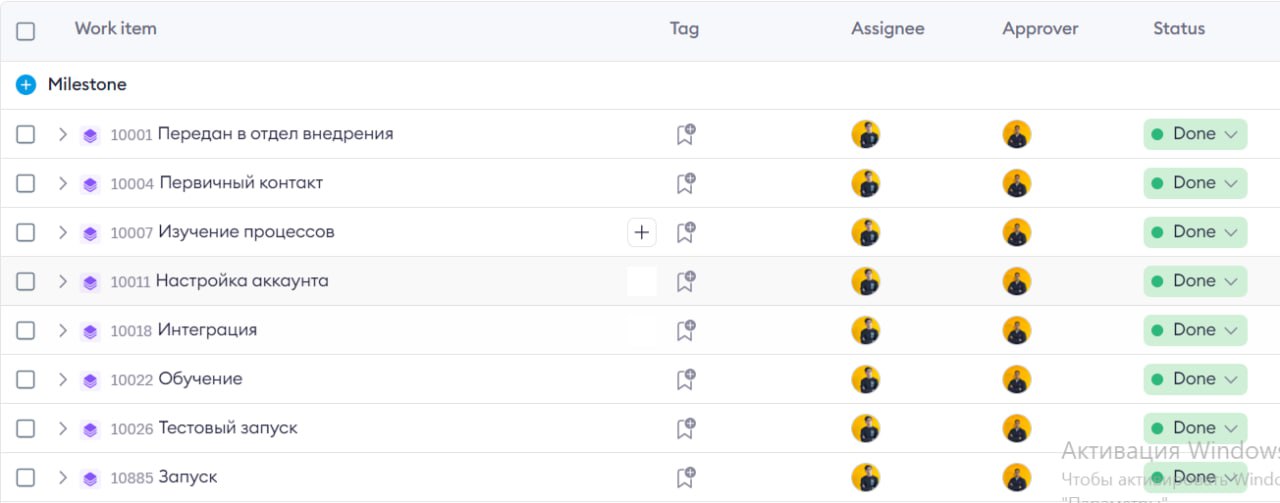Add a tag to Тестовый запуск
This screenshot has height=503, width=1280.
[x=685, y=428]
